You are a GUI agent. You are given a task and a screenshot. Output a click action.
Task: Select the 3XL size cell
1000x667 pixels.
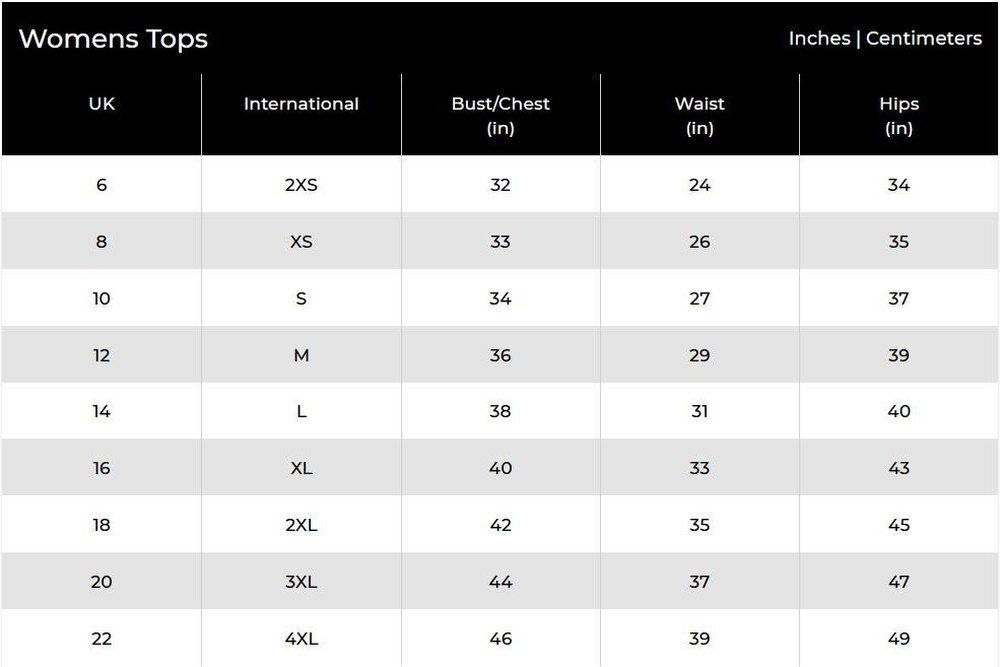[x=301, y=582]
